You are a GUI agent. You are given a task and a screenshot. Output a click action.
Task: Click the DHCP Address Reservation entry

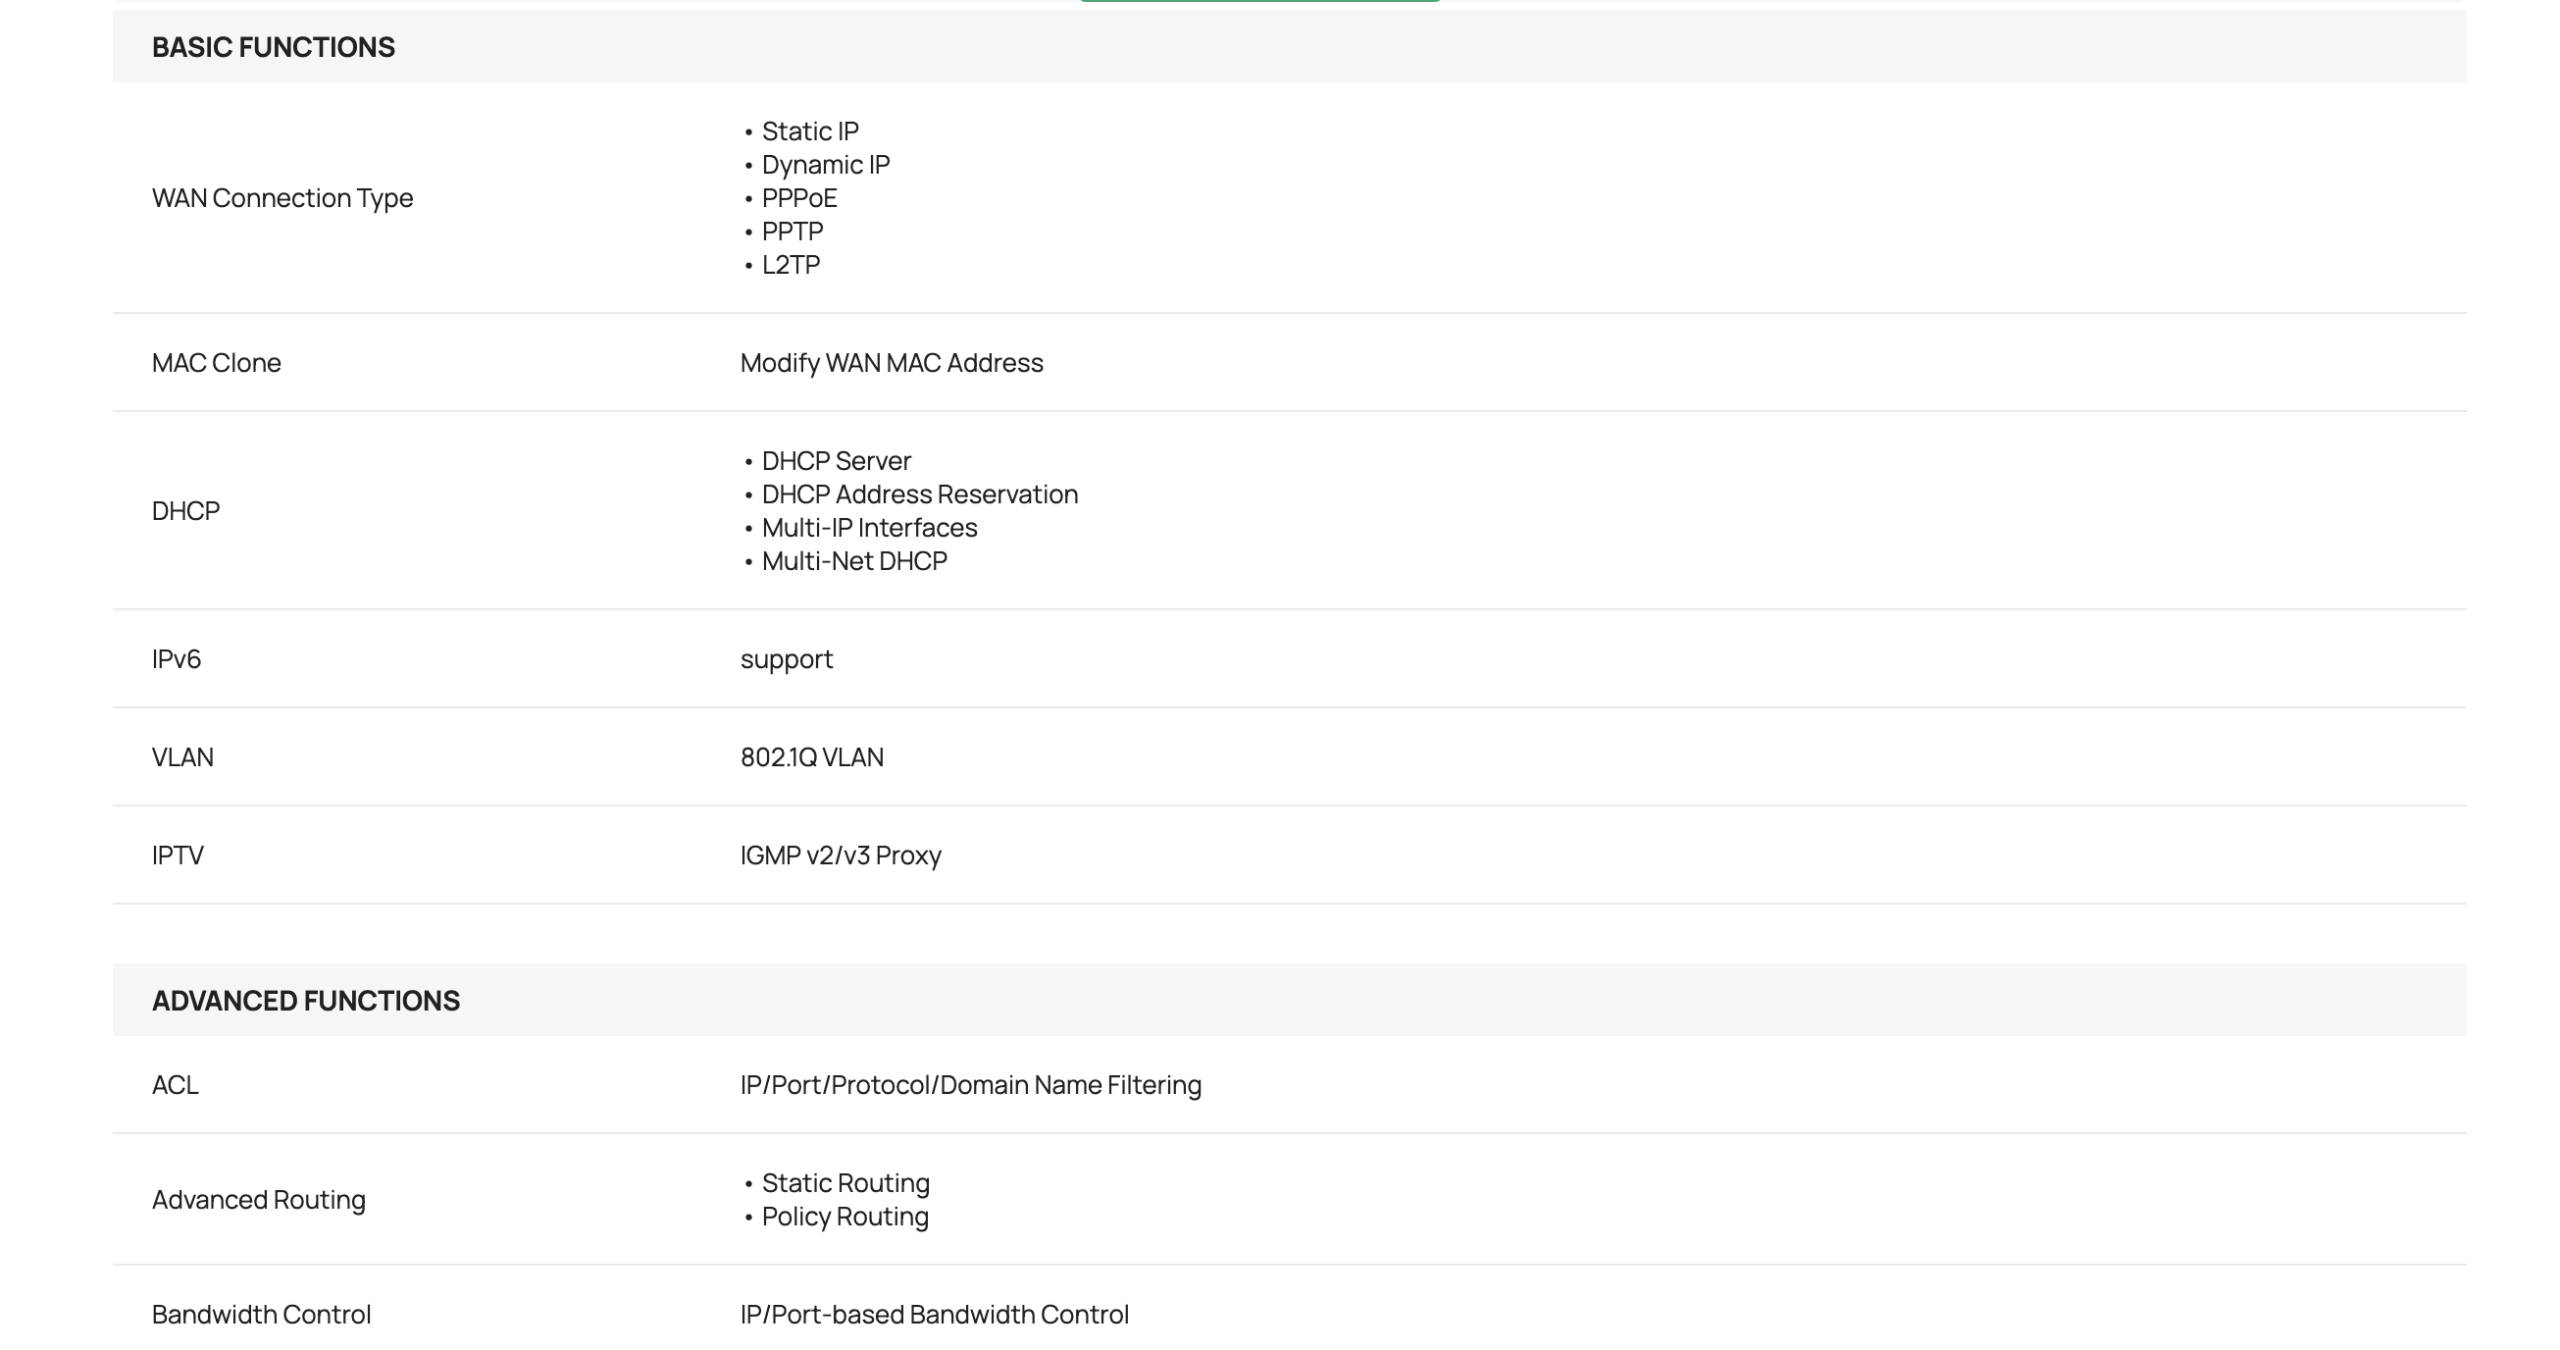coord(919,494)
